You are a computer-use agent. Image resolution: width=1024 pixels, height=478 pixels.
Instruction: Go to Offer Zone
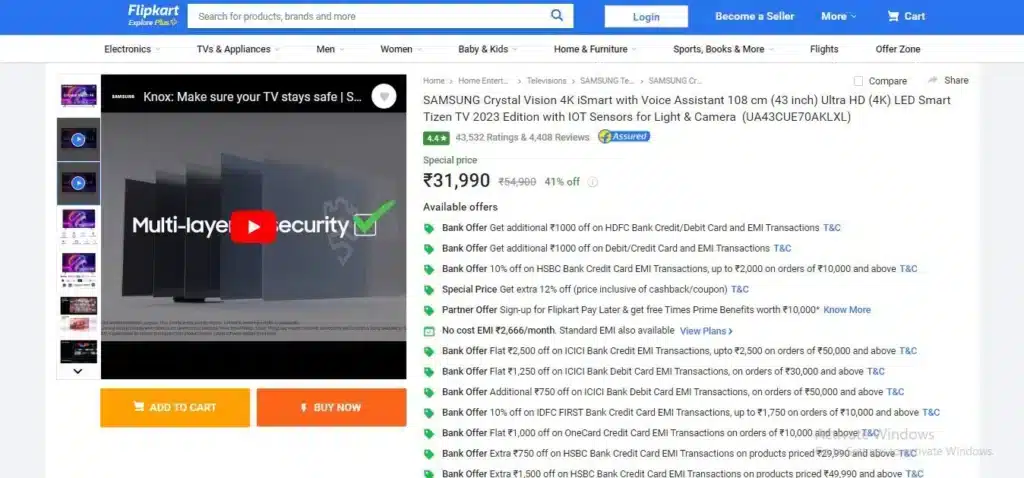(x=898, y=49)
